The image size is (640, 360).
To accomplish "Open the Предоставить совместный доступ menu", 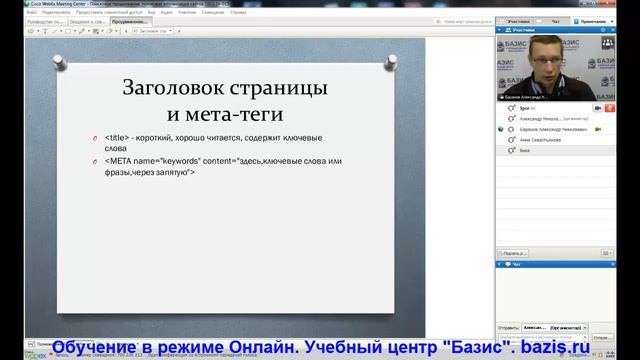I will [x=109, y=12].
